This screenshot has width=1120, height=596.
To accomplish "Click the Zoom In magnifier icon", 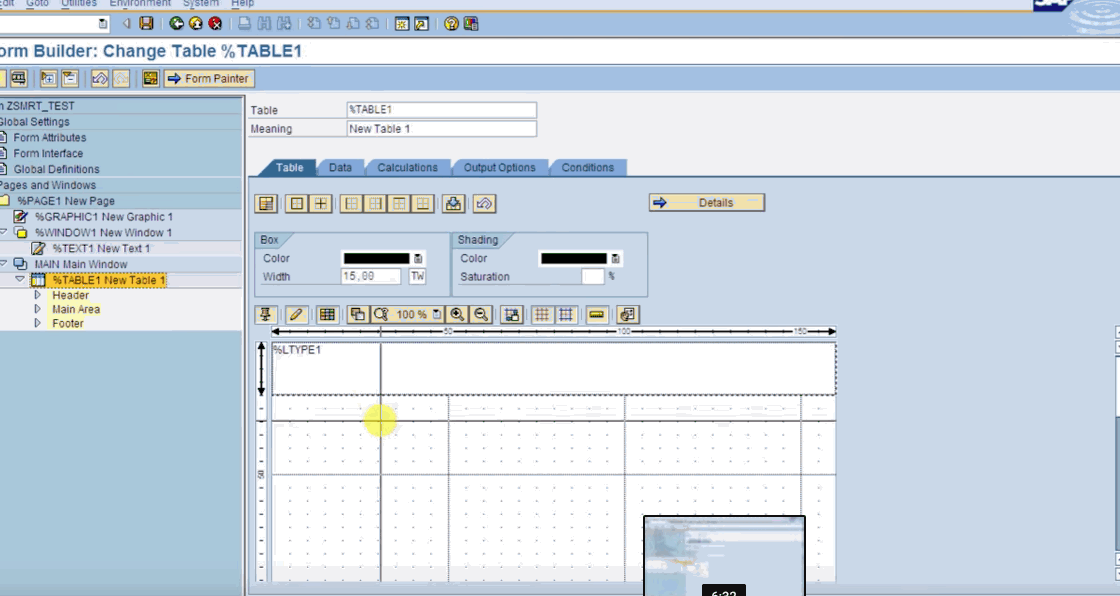I will pos(458,314).
